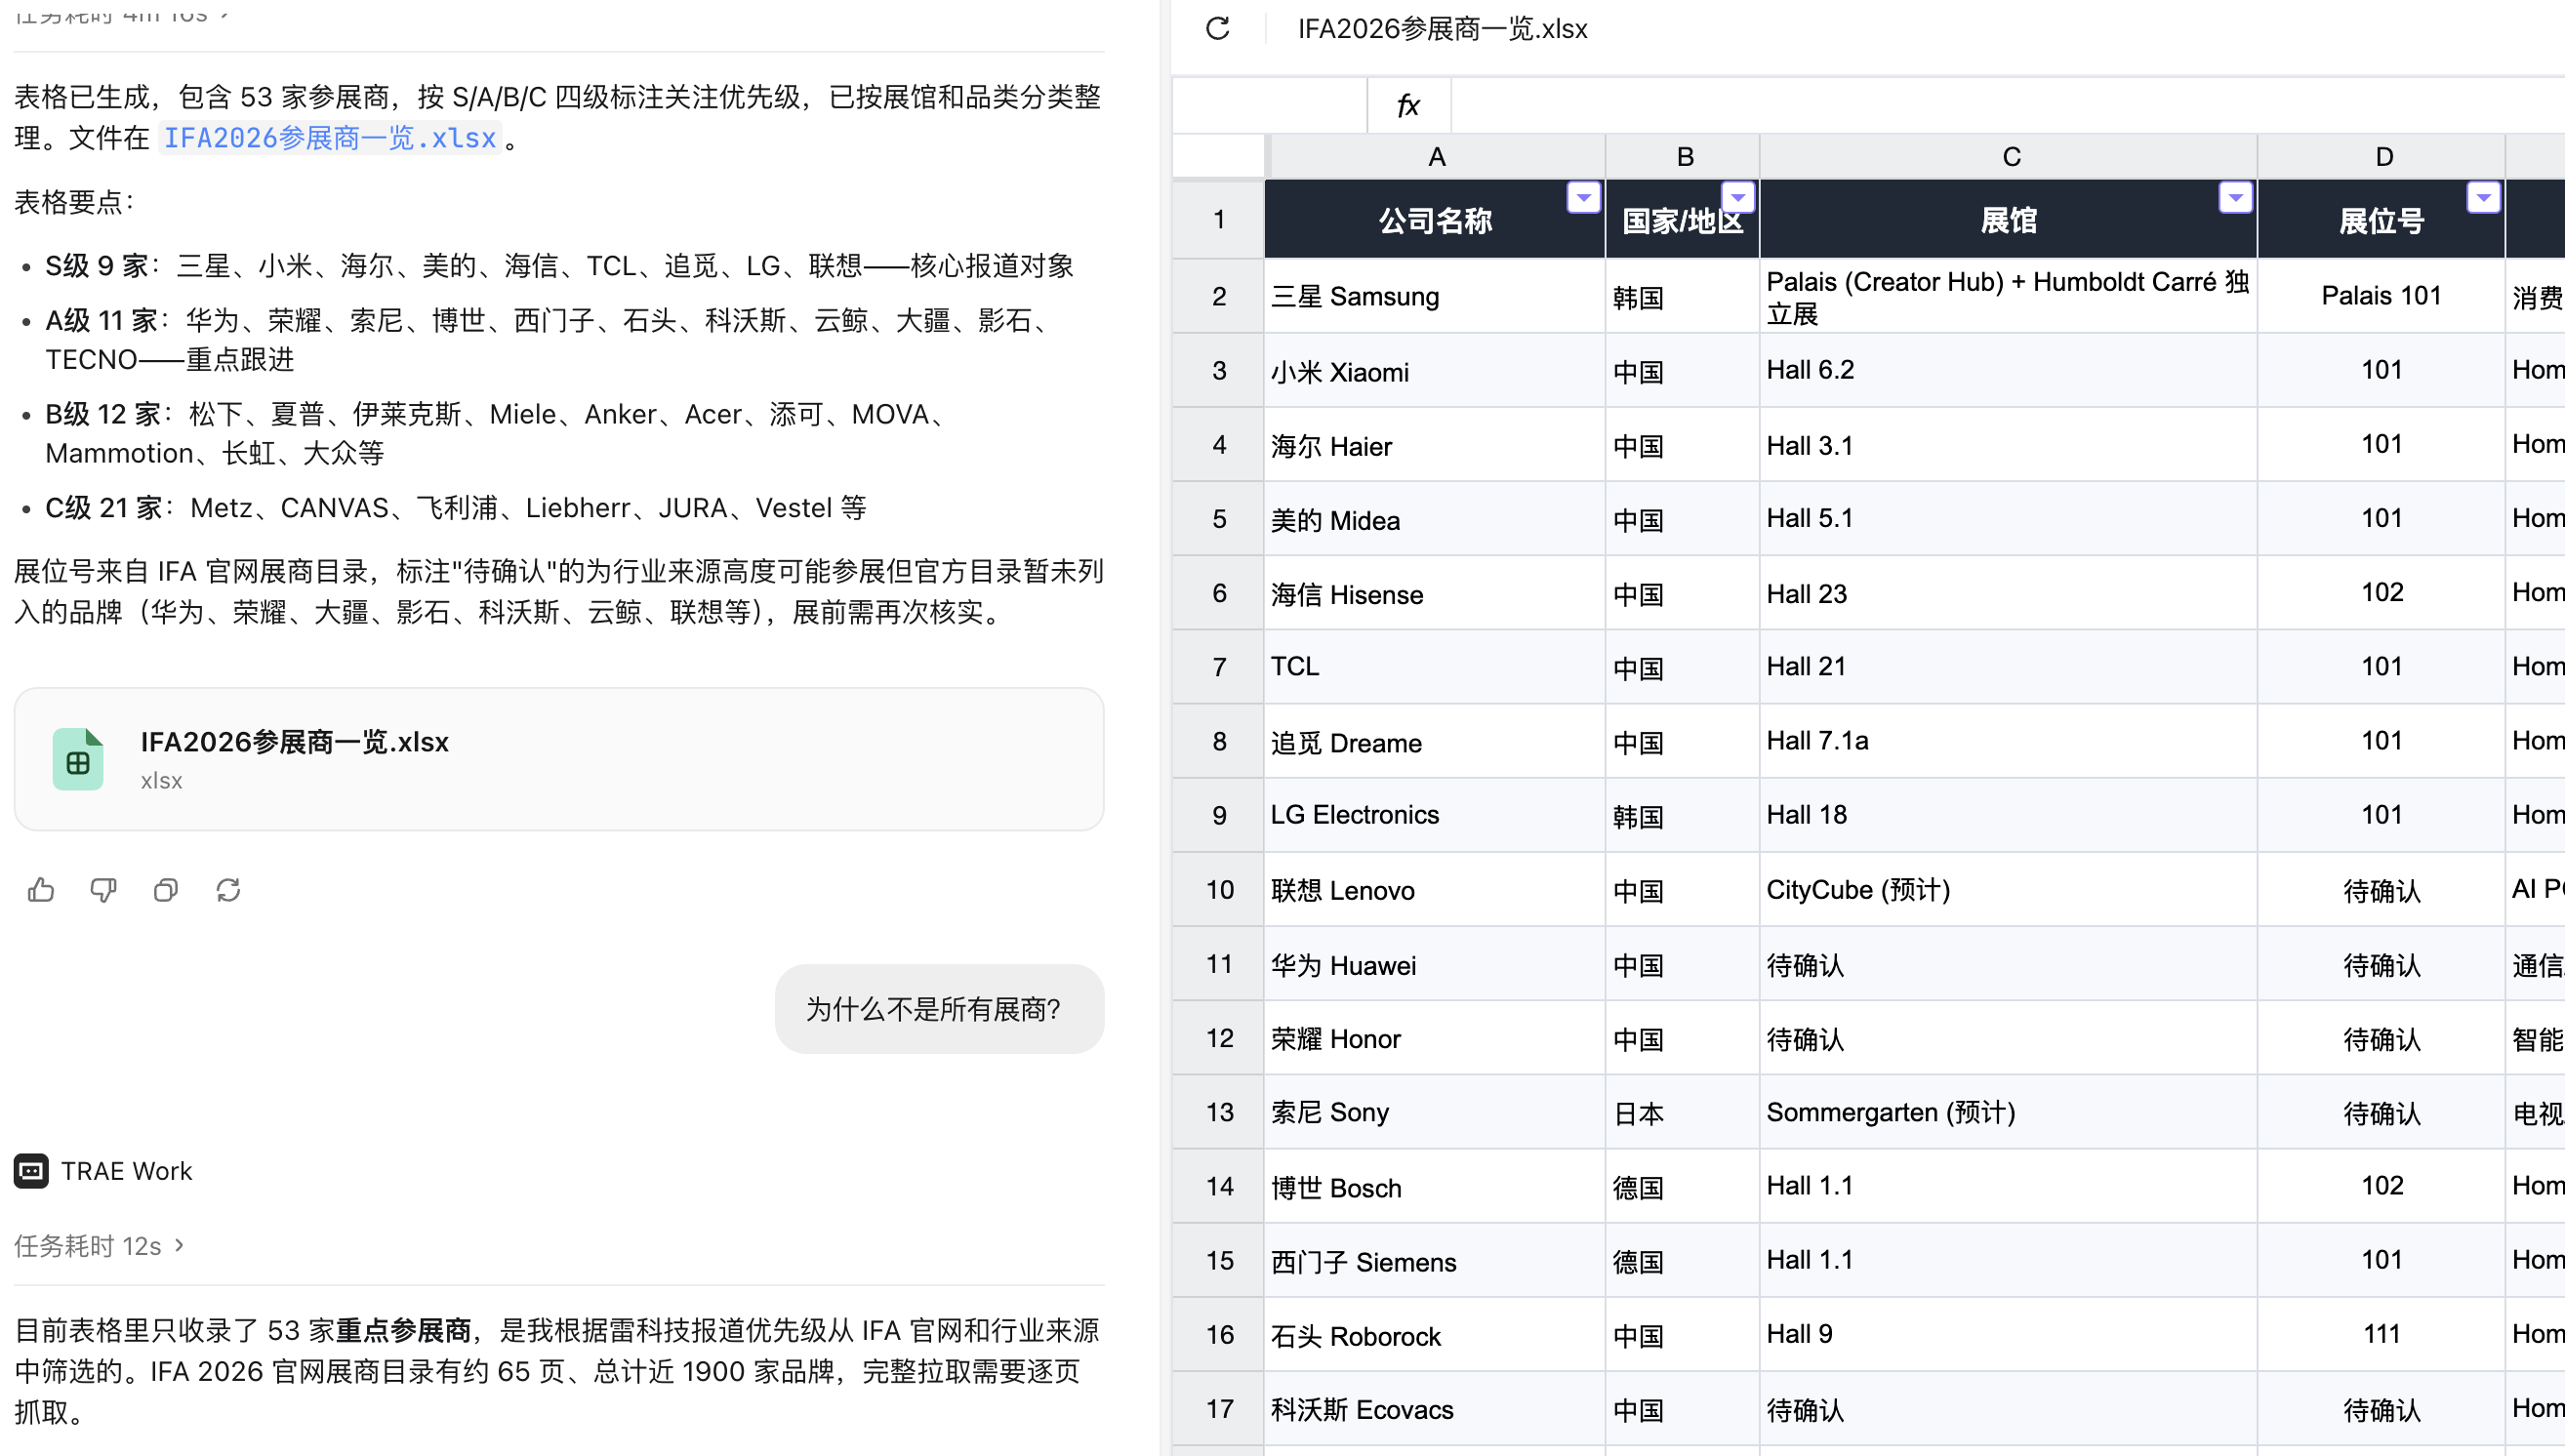Click the 华为 Huawei cell
Screen dimensions: 2565x1456
(1435, 964)
